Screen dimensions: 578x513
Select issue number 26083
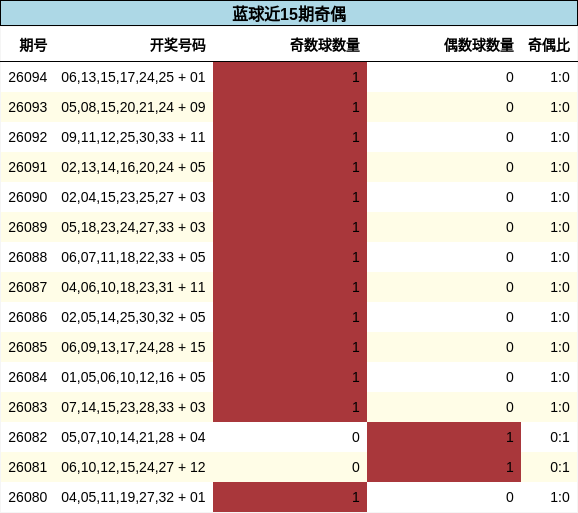coord(28,407)
